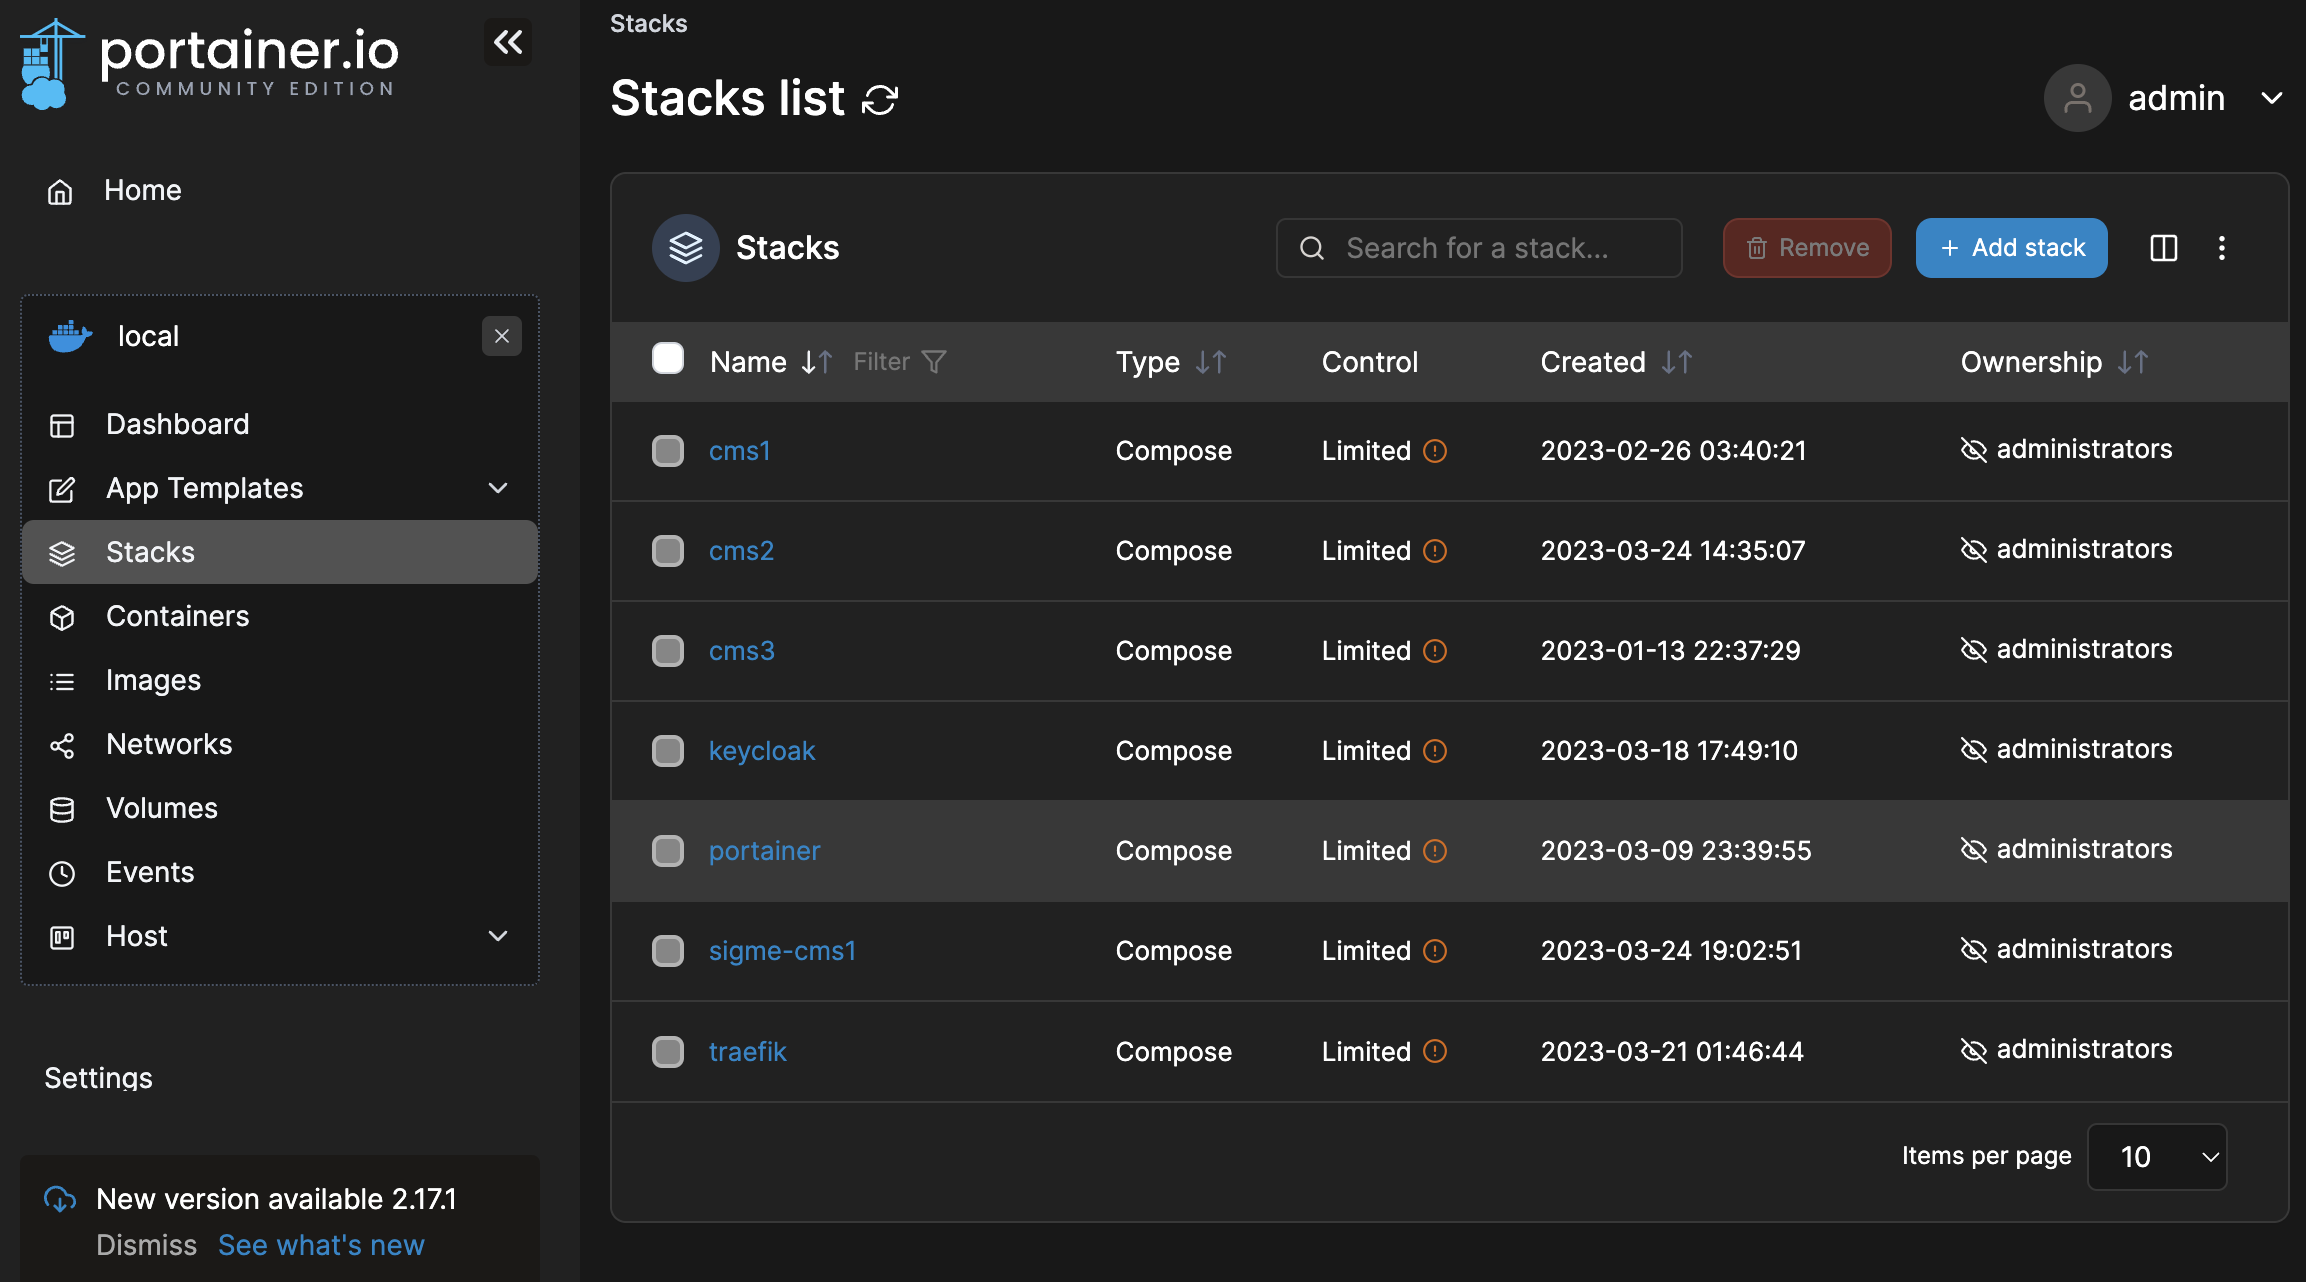This screenshot has width=2306, height=1282.
Task: Click the Remove button
Action: (x=1807, y=248)
